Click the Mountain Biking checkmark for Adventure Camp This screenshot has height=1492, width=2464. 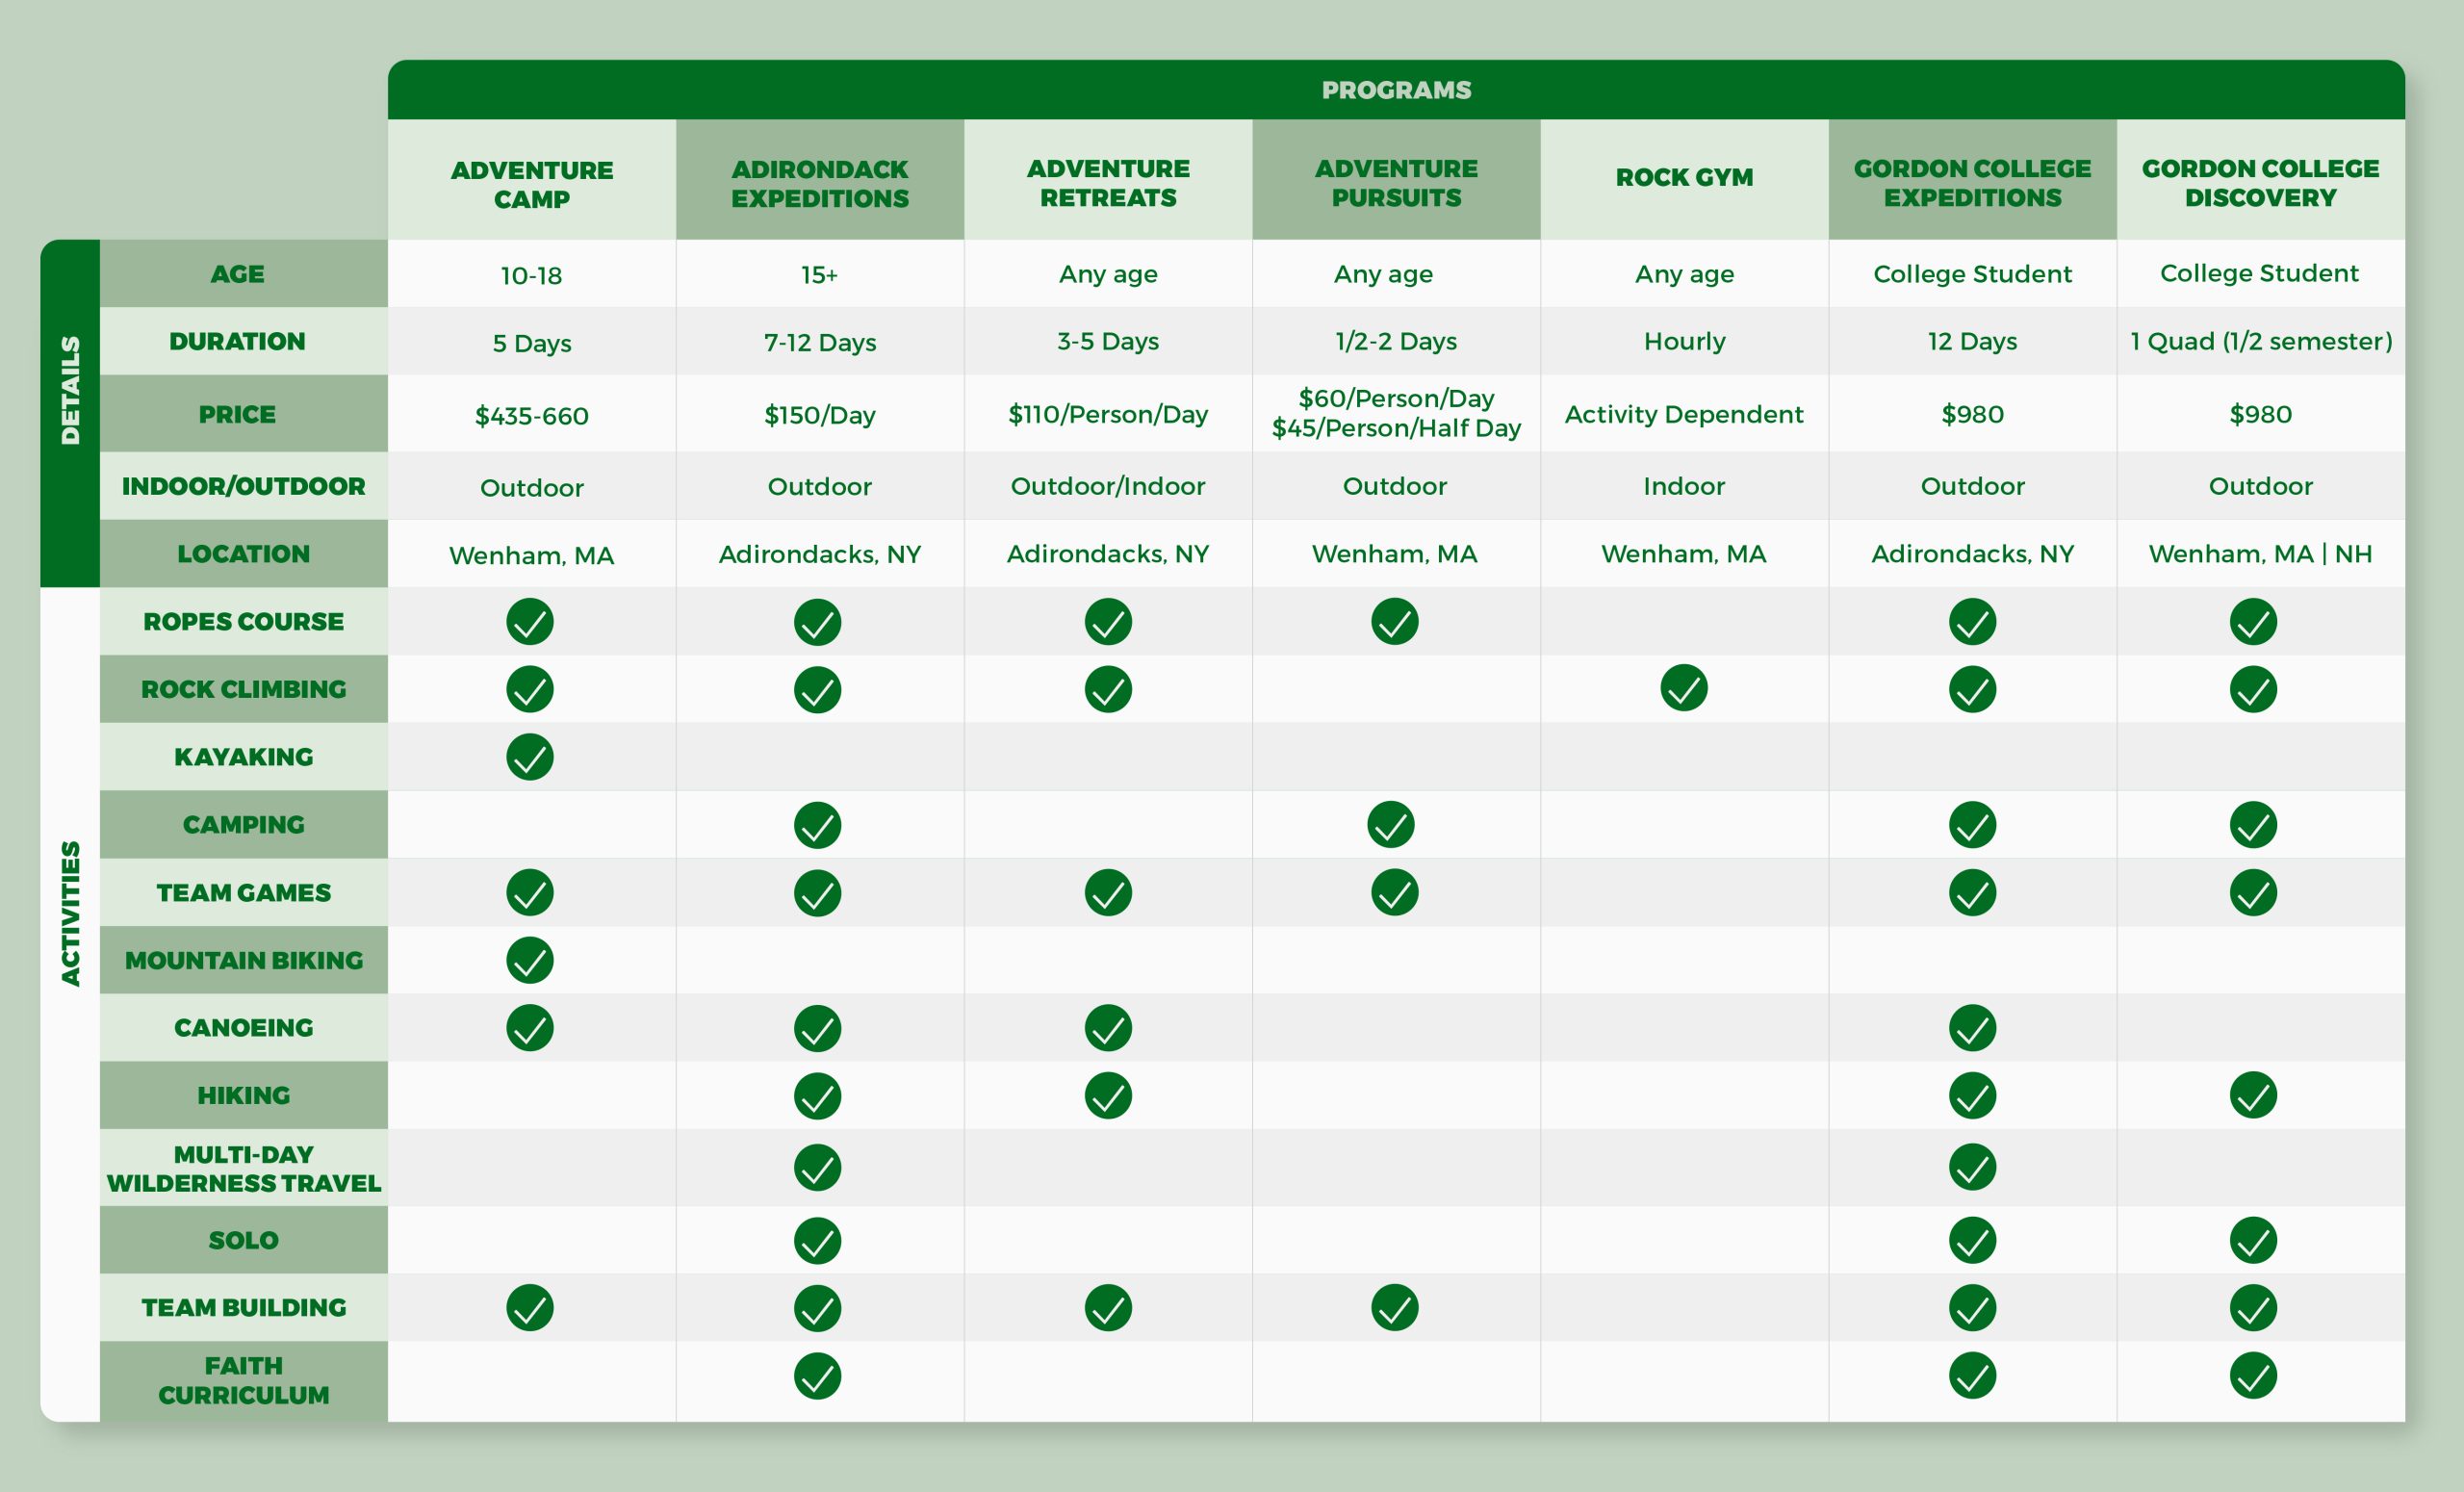click(x=530, y=960)
